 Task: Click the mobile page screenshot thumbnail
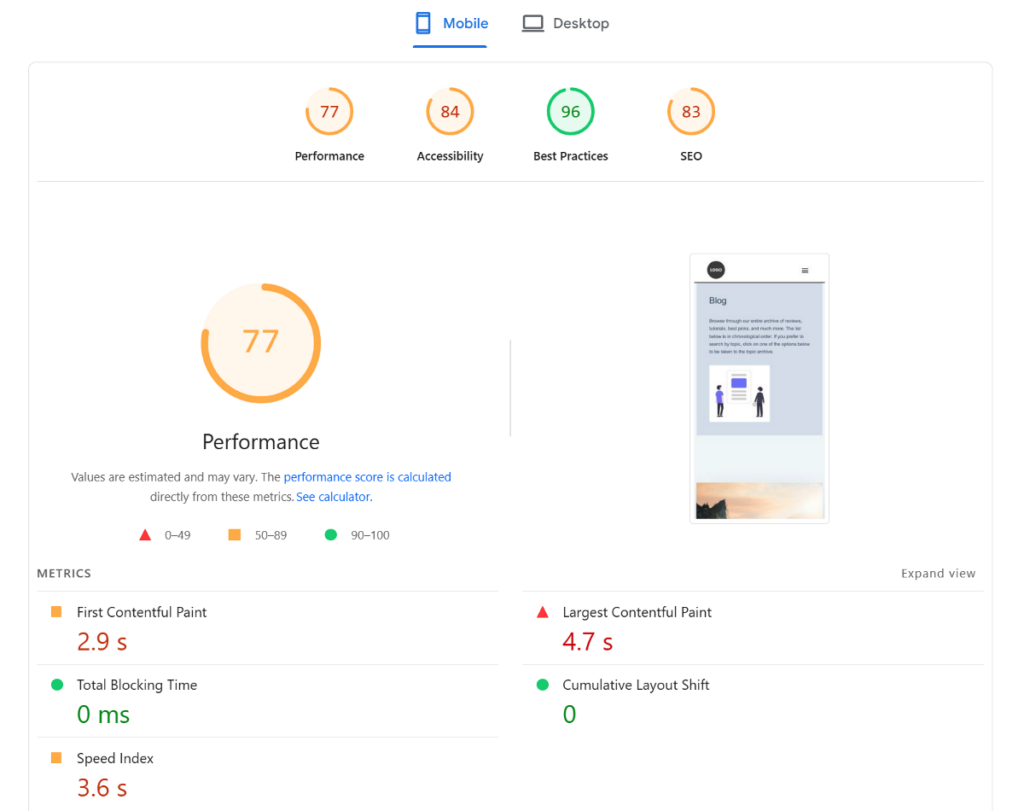(758, 388)
